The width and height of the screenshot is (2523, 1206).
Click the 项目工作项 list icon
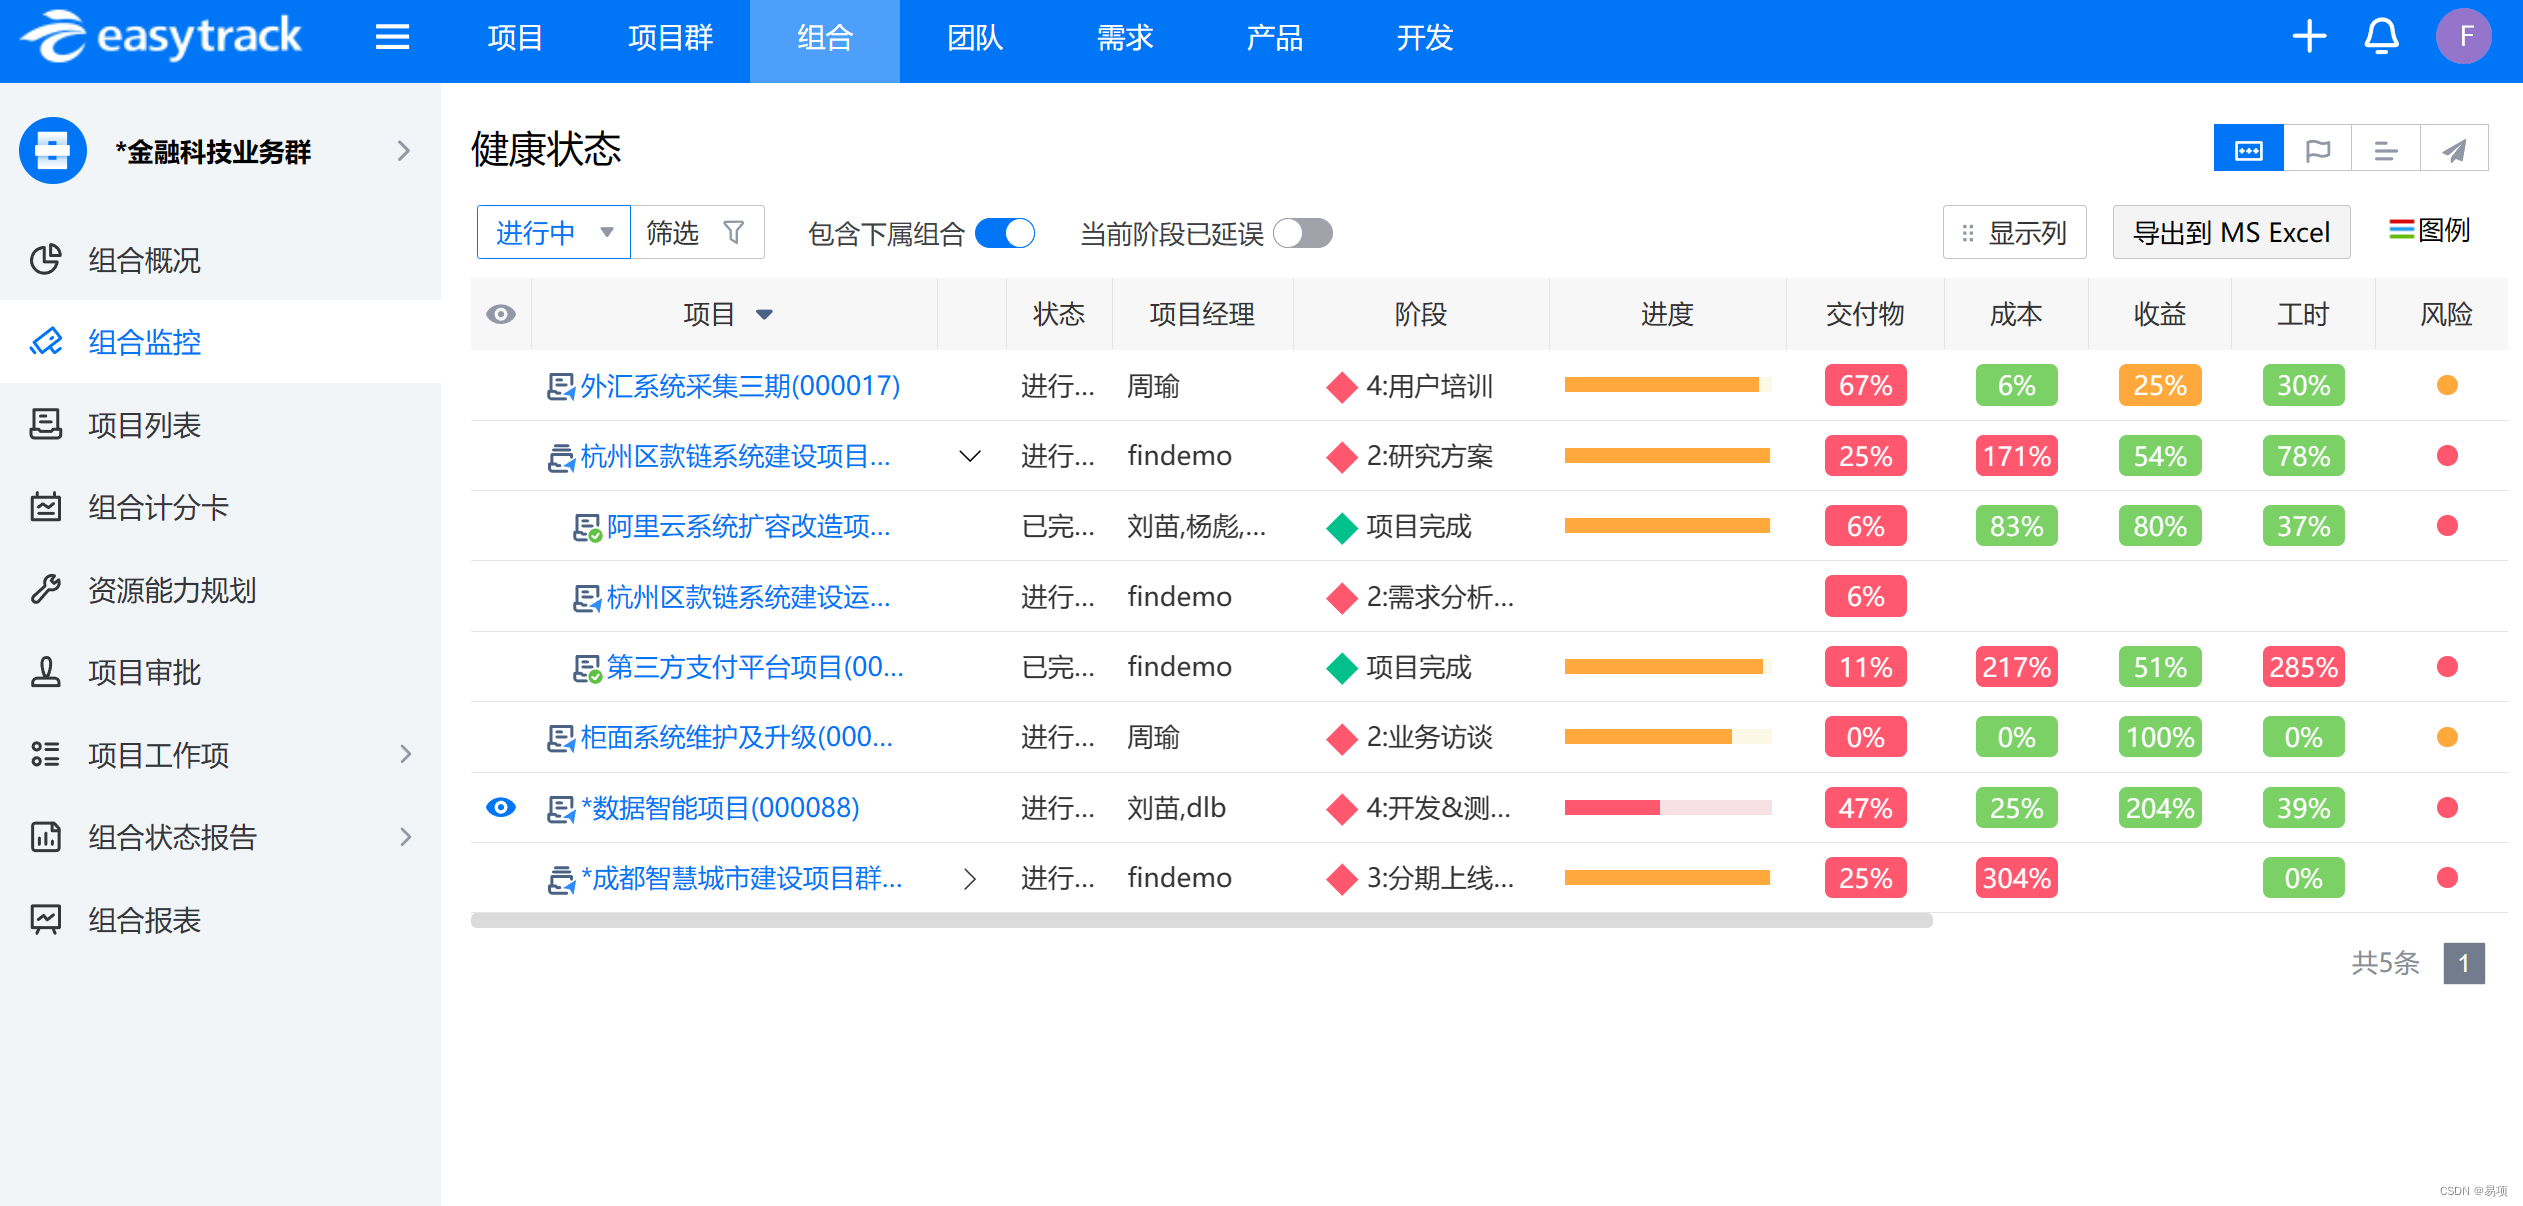(46, 754)
